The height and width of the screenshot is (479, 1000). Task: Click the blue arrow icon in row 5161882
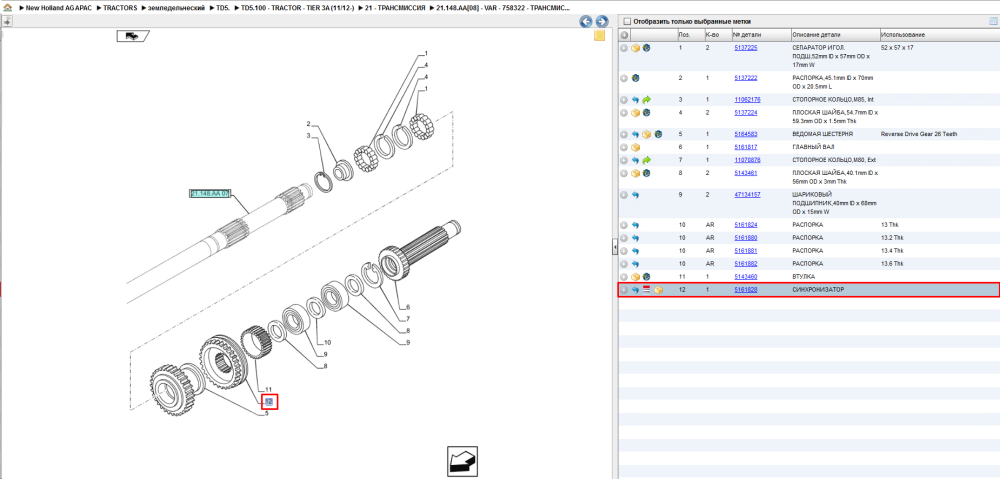tap(635, 263)
